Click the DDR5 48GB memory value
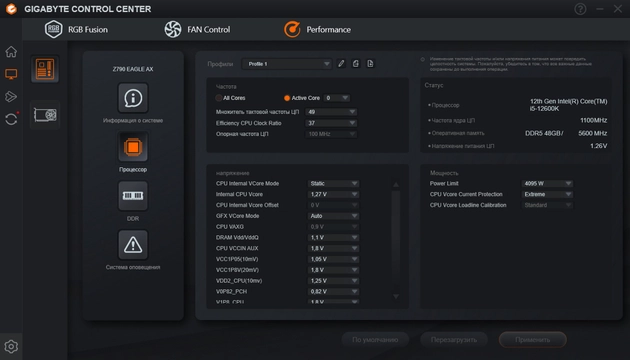This screenshot has width=630, height=360. pos(544,133)
